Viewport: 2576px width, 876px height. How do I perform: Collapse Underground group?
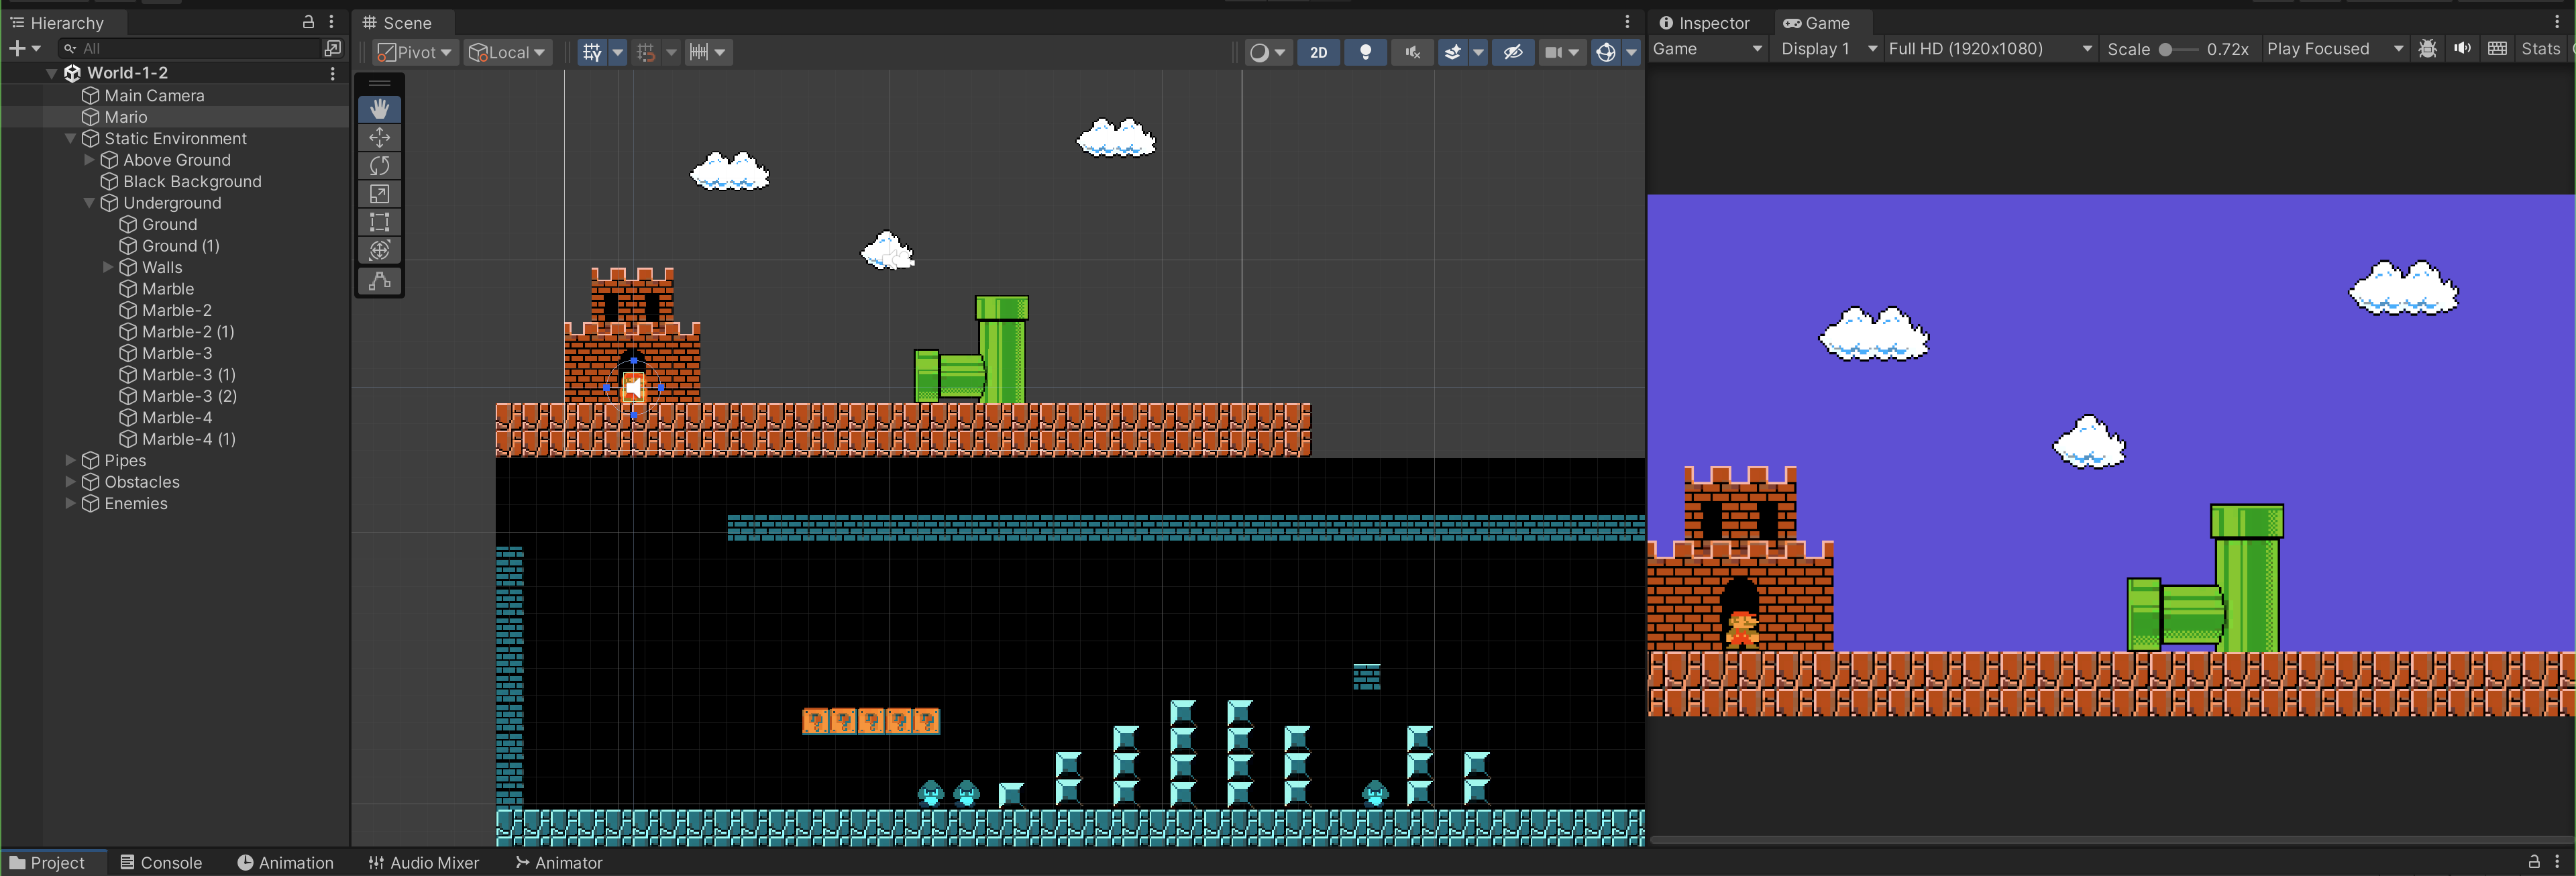[x=89, y=203]
